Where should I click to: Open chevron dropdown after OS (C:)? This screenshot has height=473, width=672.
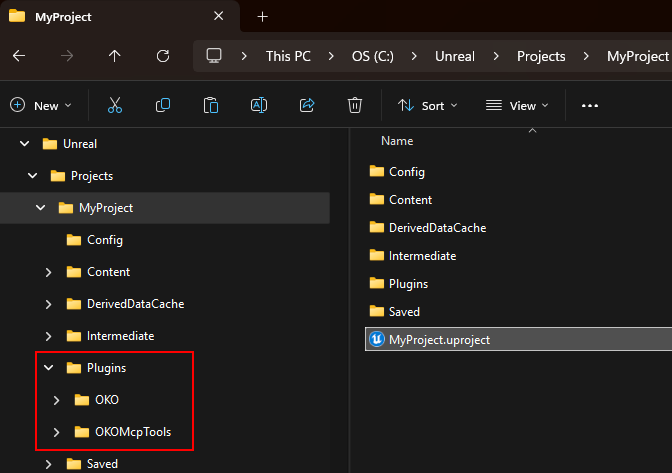tap(414, 56)
